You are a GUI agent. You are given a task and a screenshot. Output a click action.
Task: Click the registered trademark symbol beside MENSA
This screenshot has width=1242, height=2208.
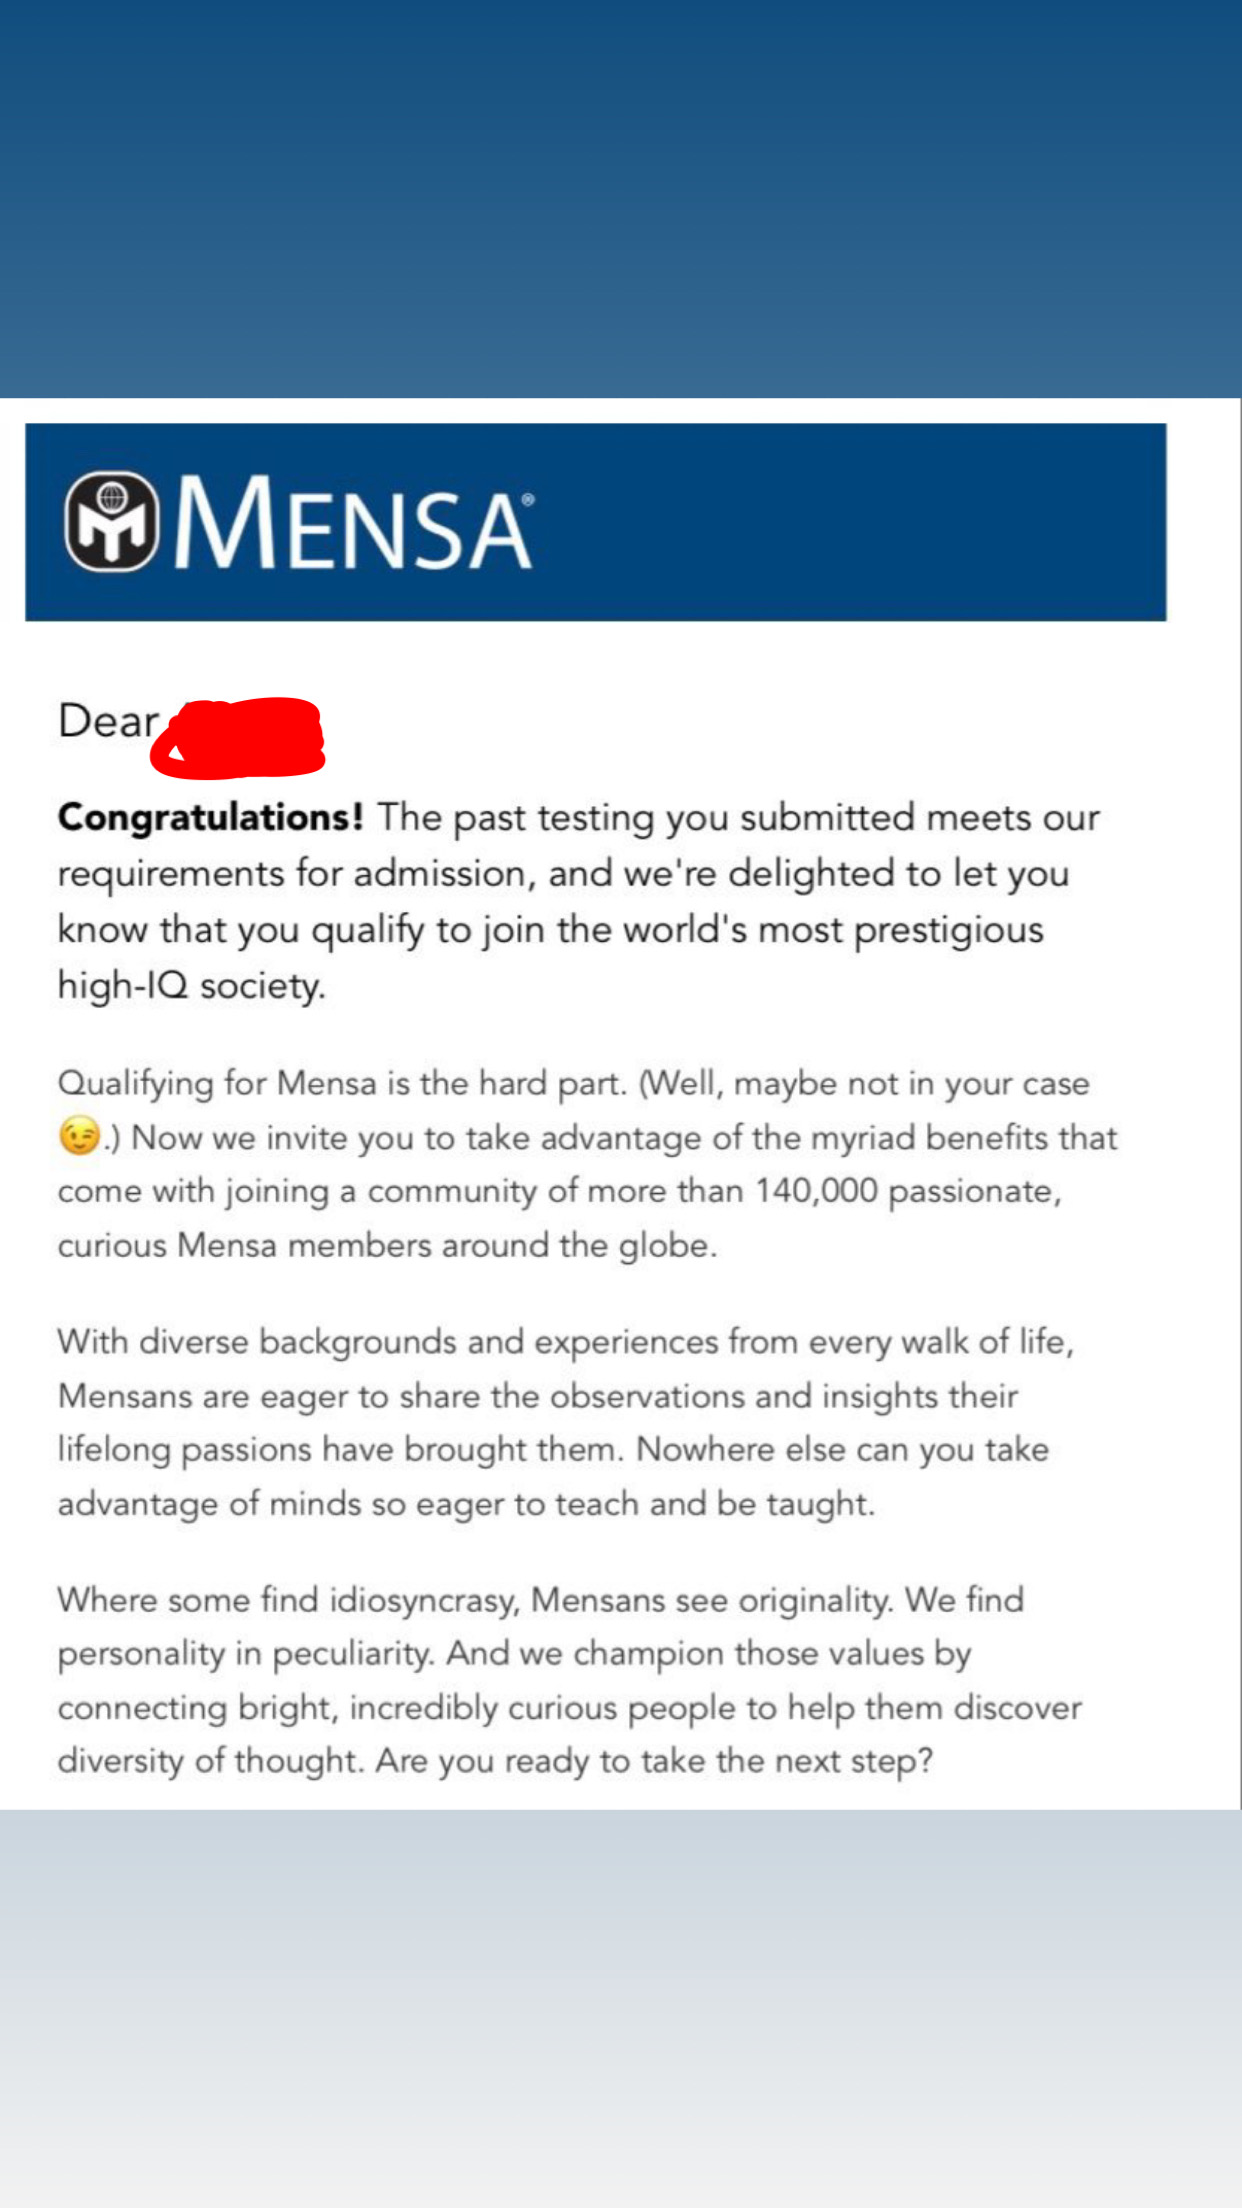[528, 499]
